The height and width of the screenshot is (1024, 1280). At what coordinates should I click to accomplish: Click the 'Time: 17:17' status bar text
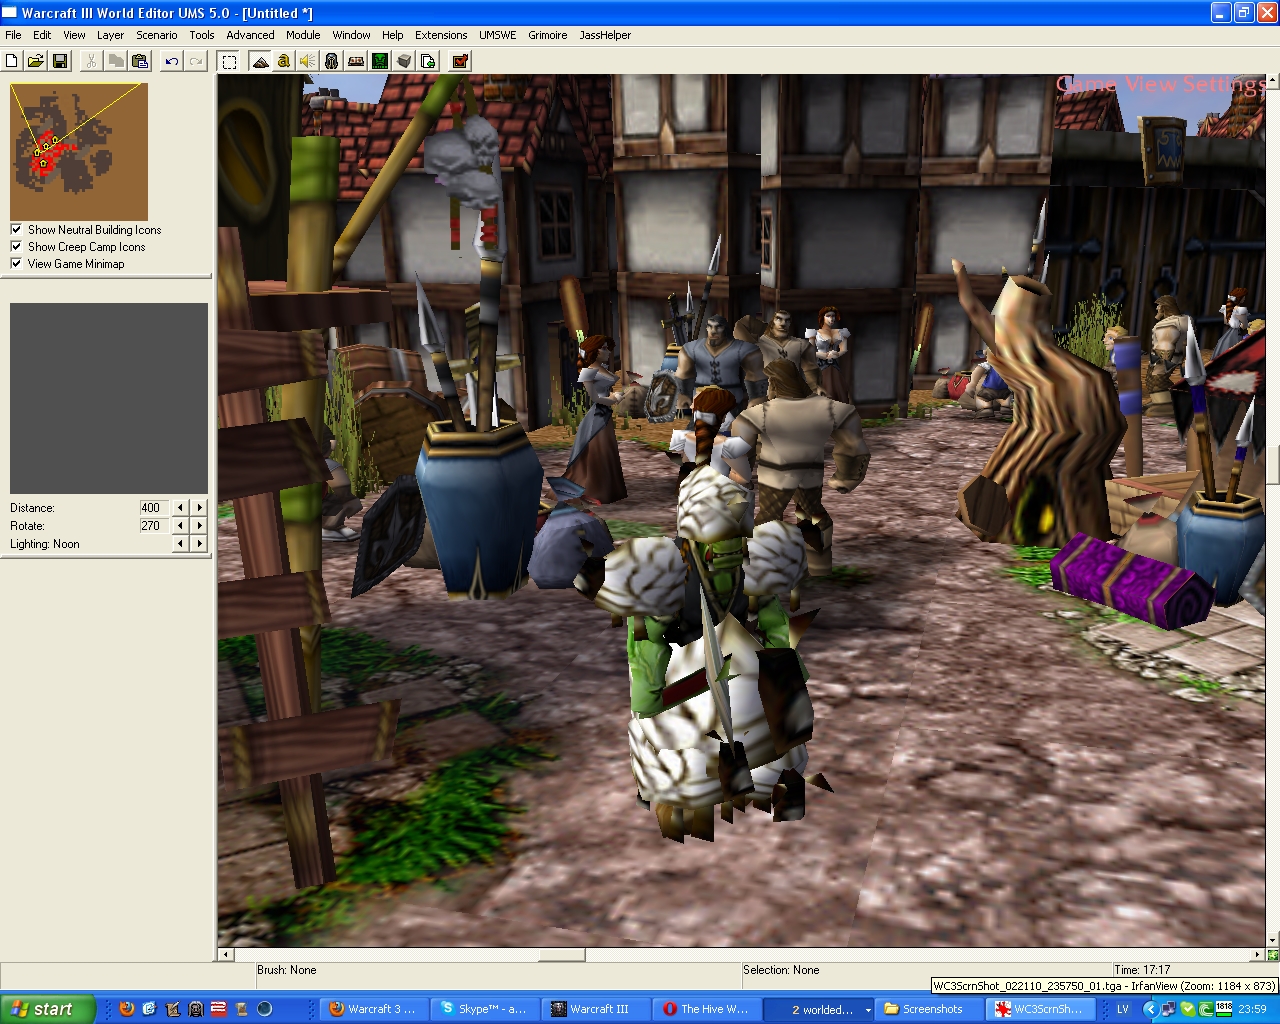click(1143, 970)
